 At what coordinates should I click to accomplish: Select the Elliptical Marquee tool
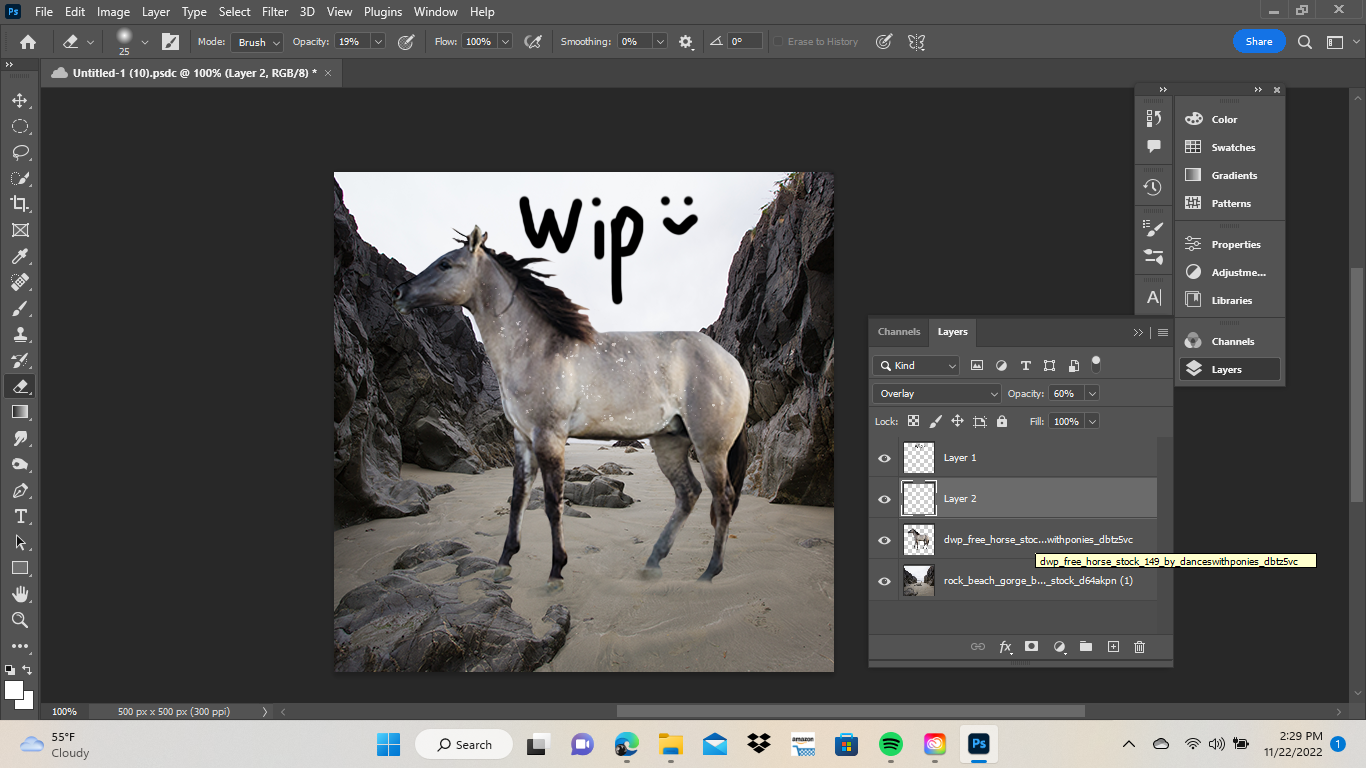click(19, 126)
